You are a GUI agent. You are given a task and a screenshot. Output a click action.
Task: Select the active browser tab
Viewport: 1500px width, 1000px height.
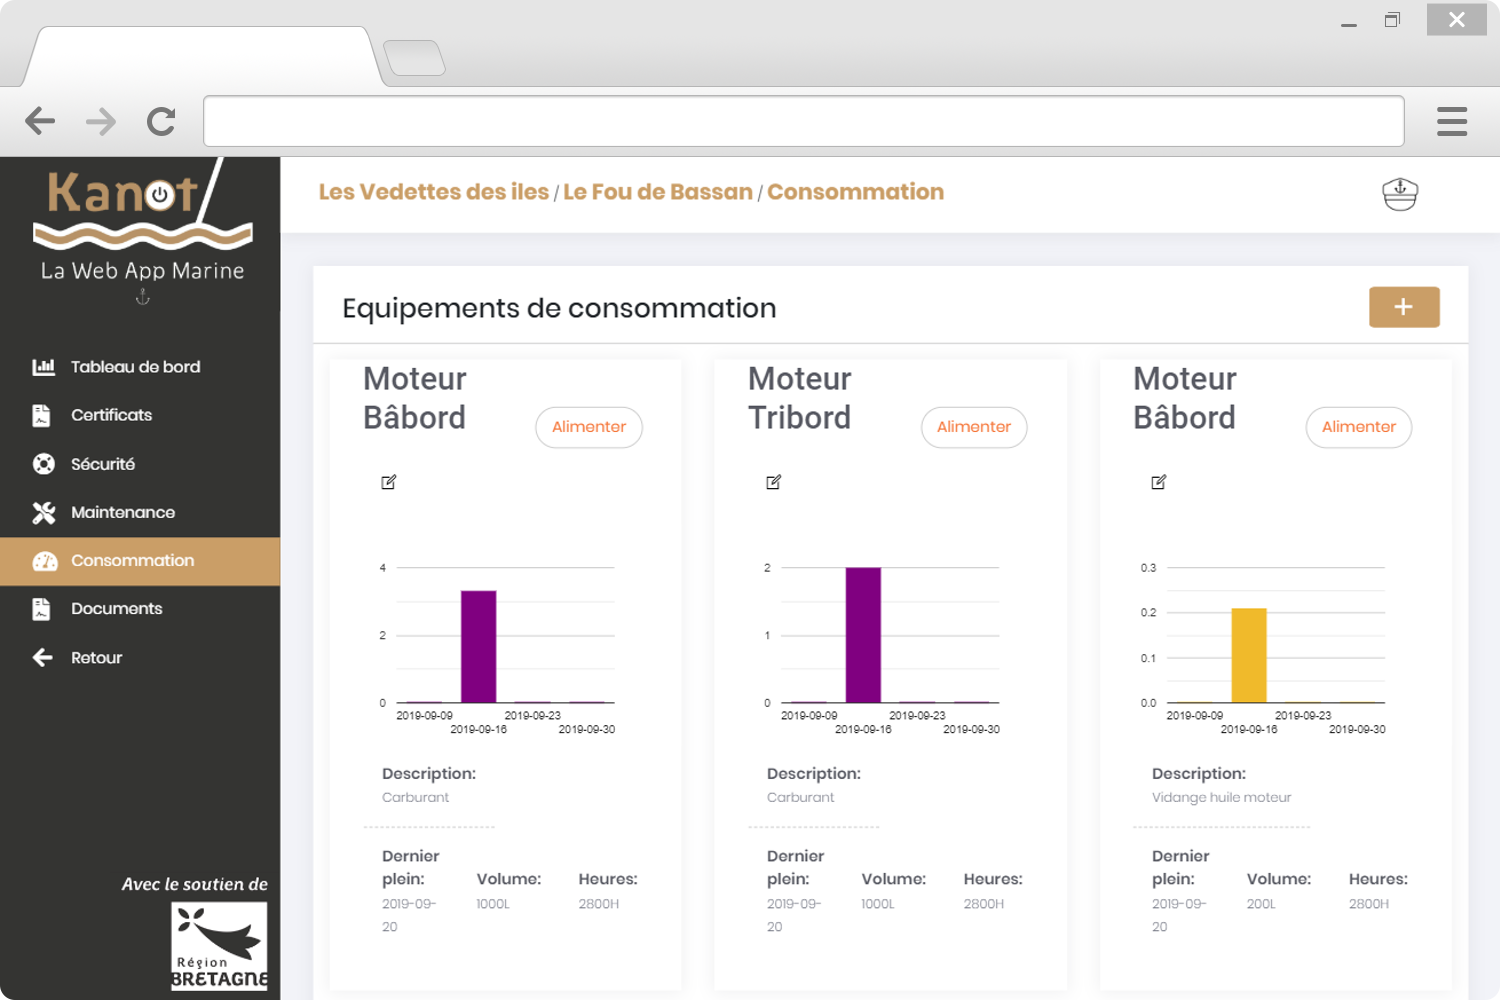coord(203,57)
